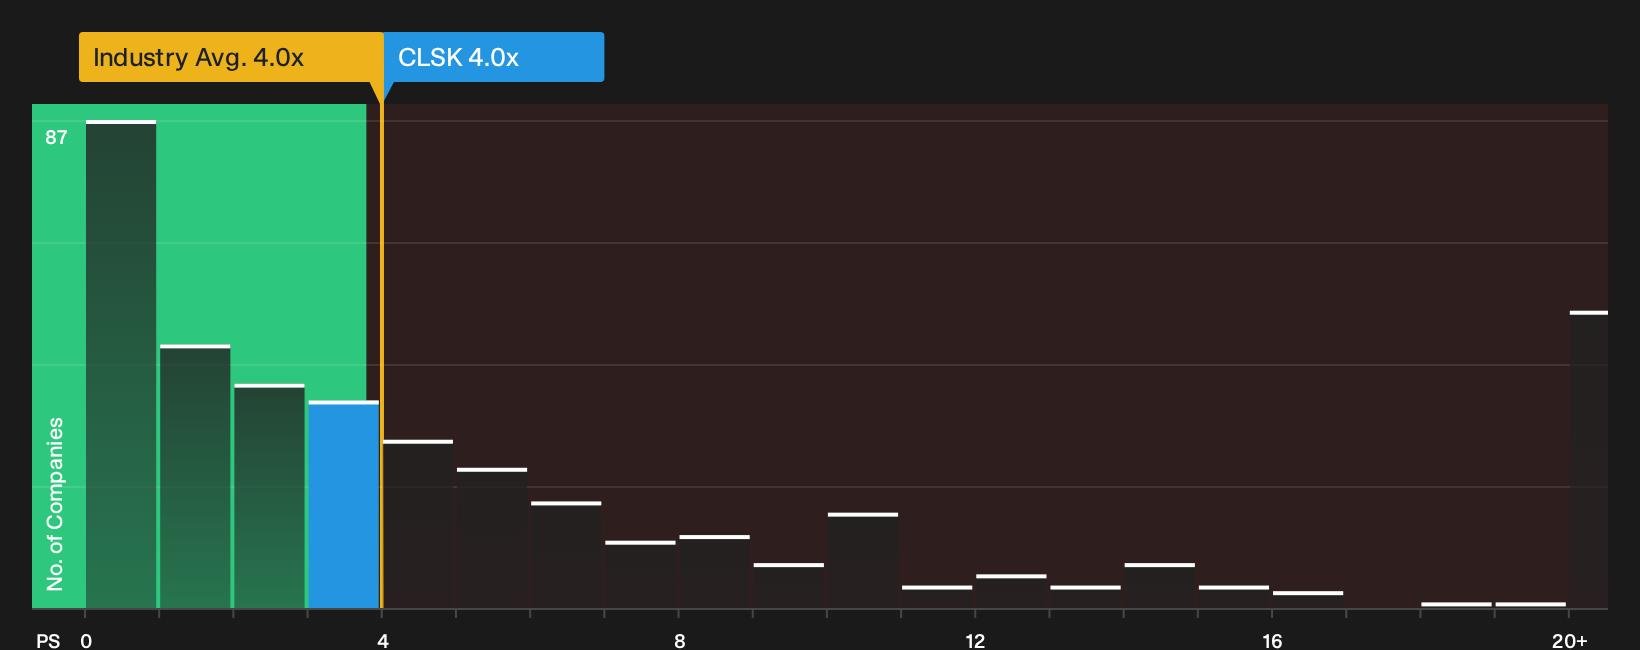This screenshot has width=1640, height=650.
Task: Select the bar just right of 8
Action: point(714,572)
